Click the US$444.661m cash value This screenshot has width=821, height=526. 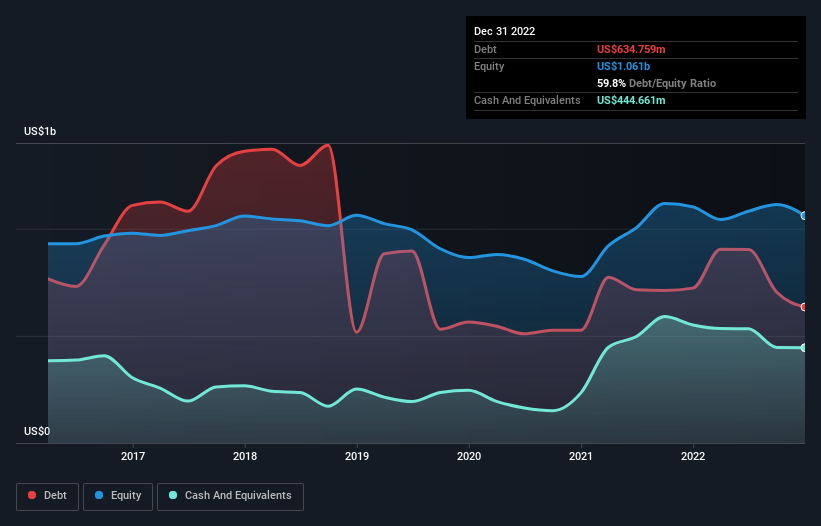coord(631,100)
